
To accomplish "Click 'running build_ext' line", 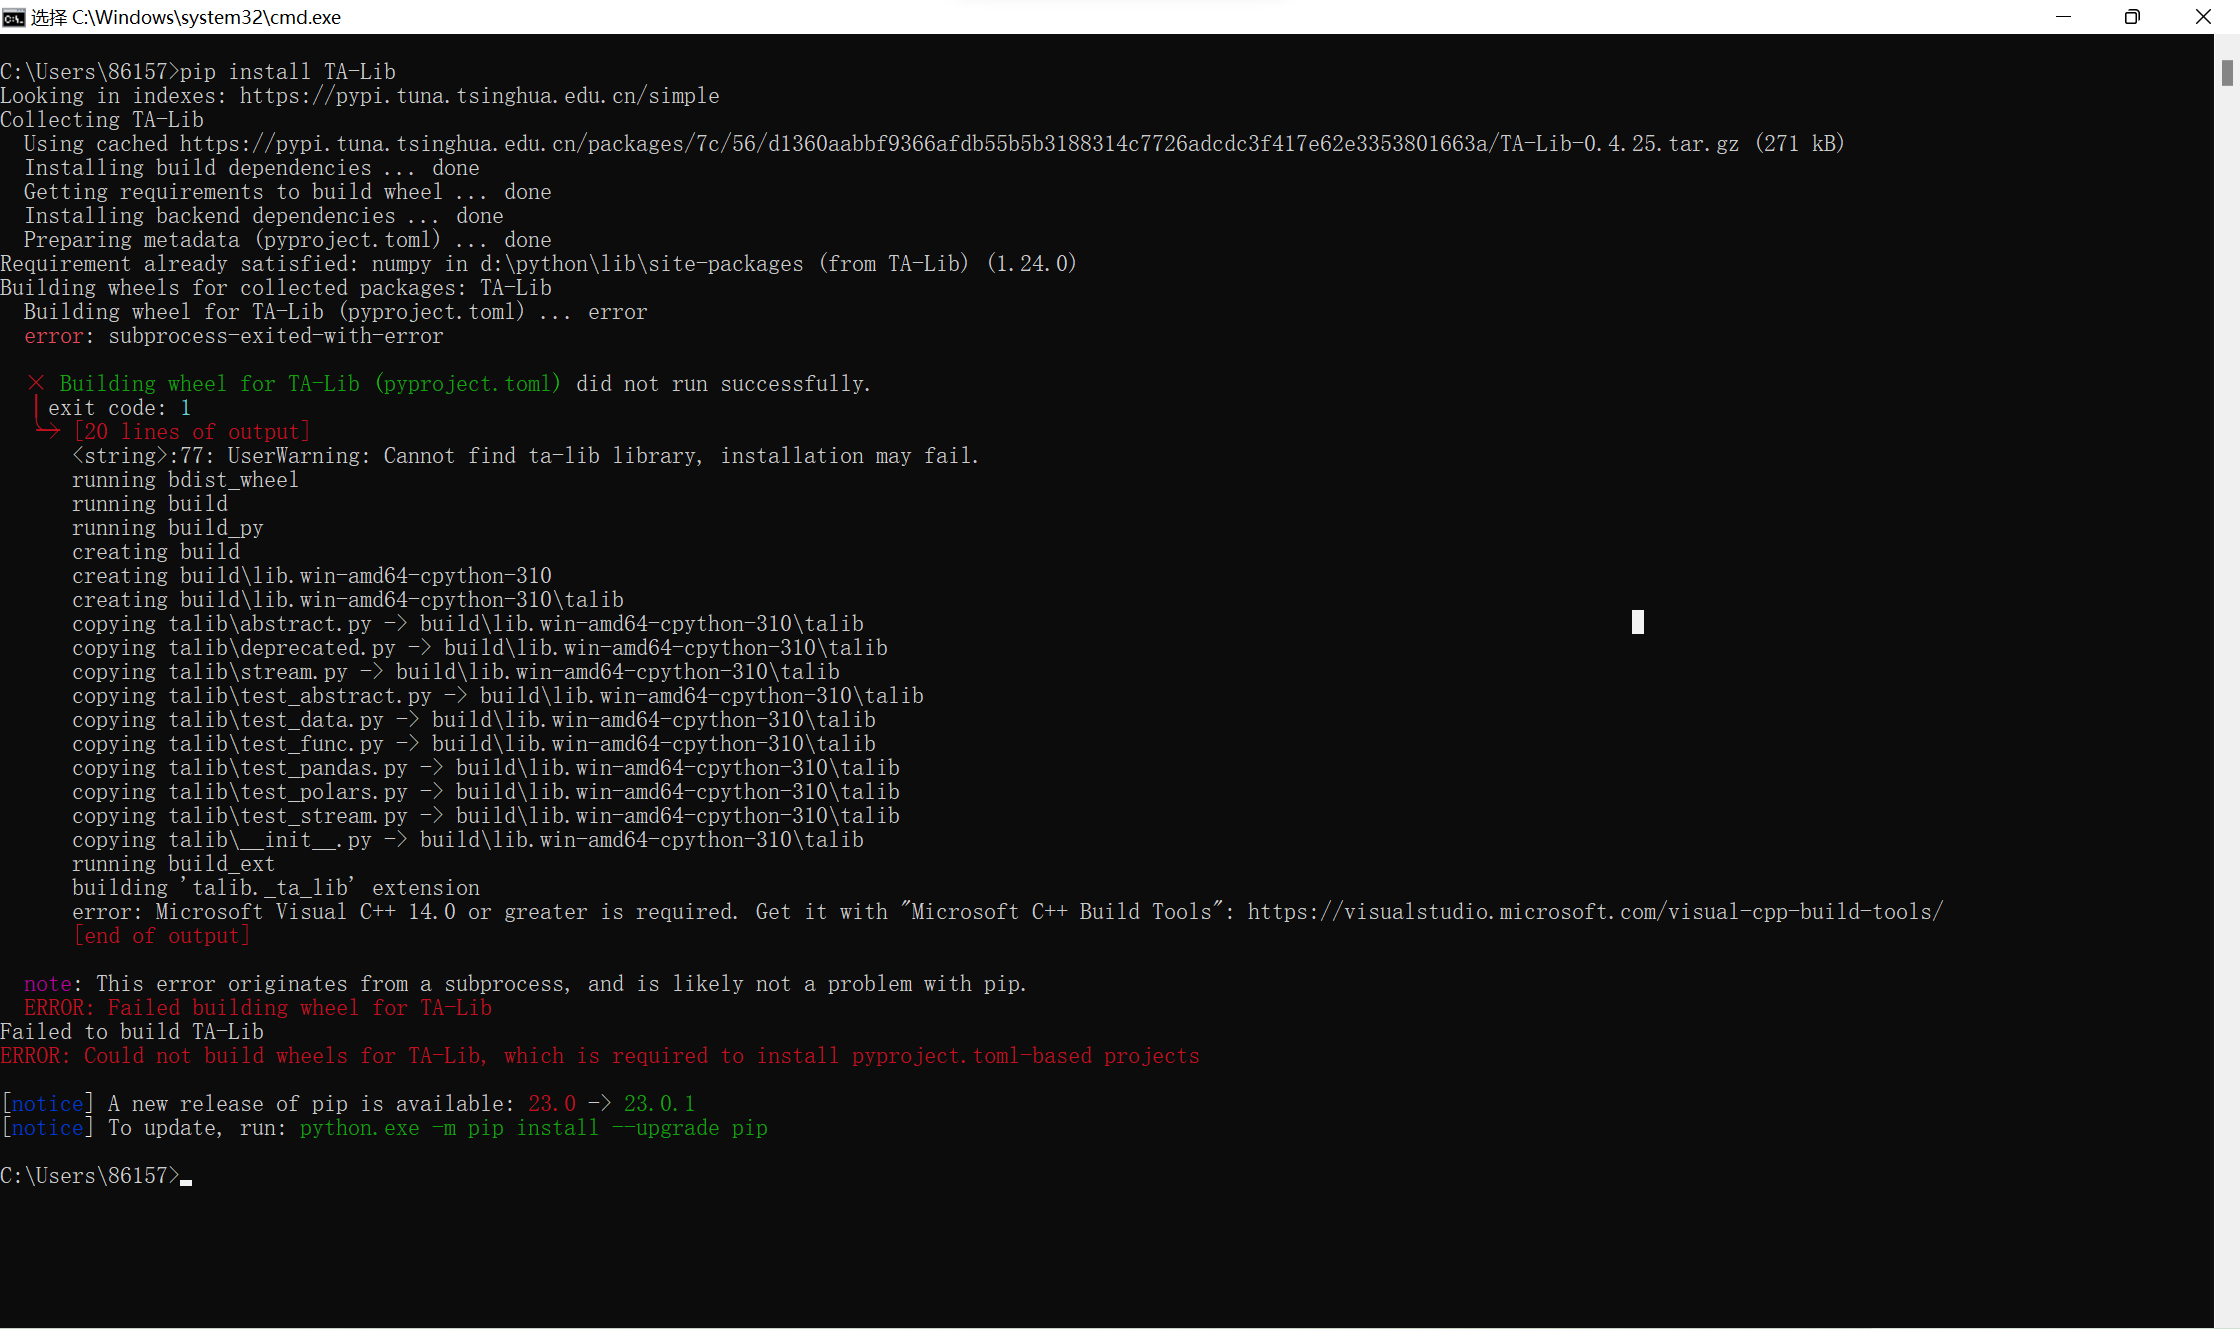I will (x=173, y=864).
